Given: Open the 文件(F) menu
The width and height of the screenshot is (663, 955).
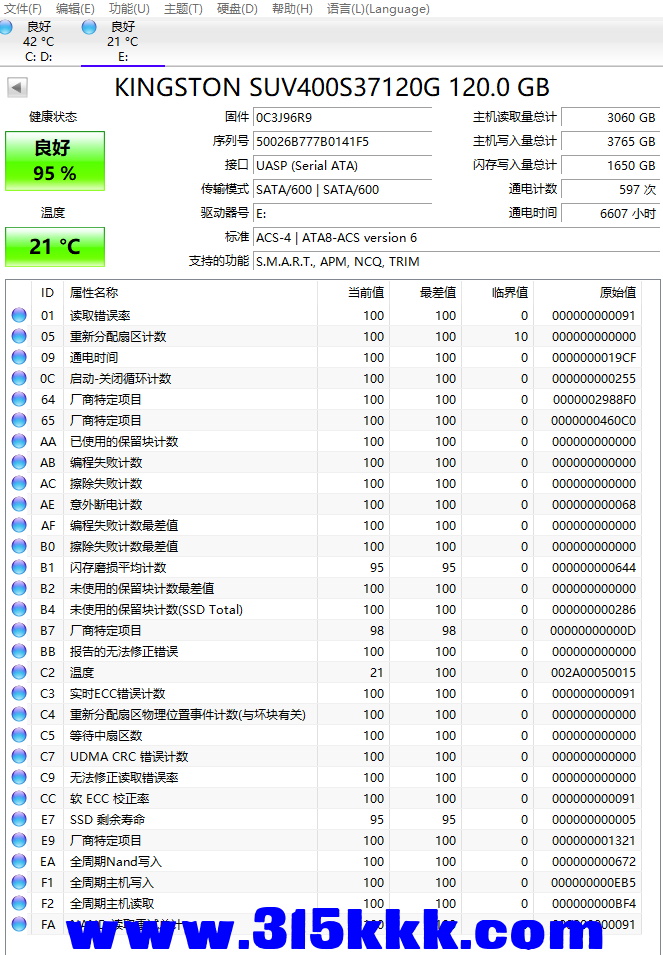Looking at the screenshot, I should click(23, 9).
